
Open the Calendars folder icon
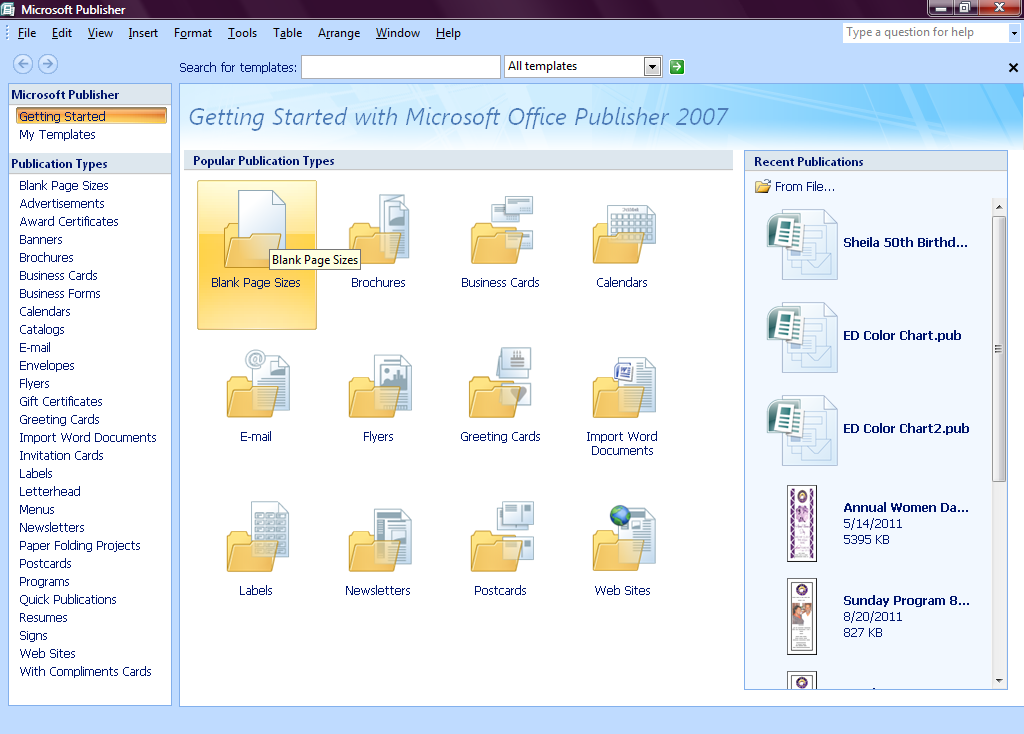coord(624,233)
